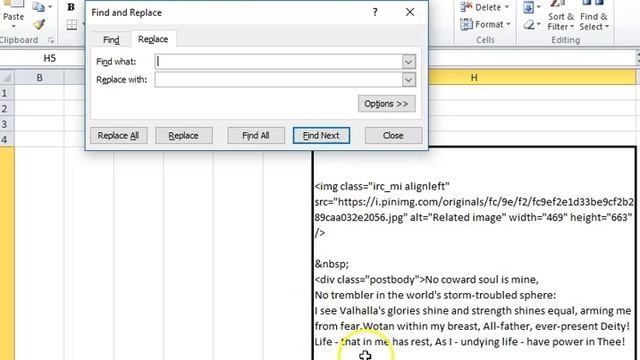
Task: Click the dialog help question mark
Action: tap(375, 12)
